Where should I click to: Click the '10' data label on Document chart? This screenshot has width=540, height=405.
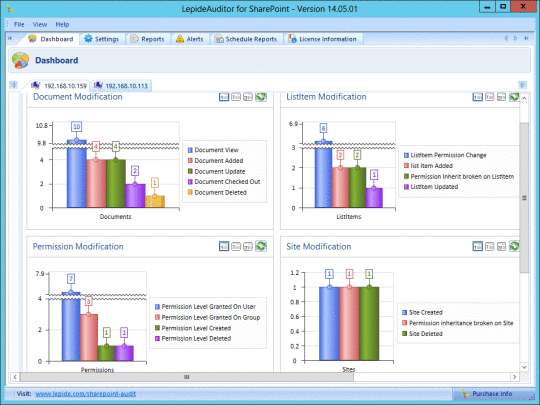pyautogui.click(x=76, y=127)
